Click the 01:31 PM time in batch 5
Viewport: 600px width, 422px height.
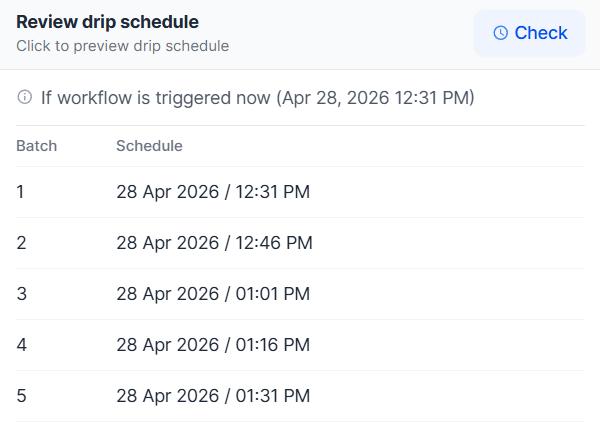273,396
